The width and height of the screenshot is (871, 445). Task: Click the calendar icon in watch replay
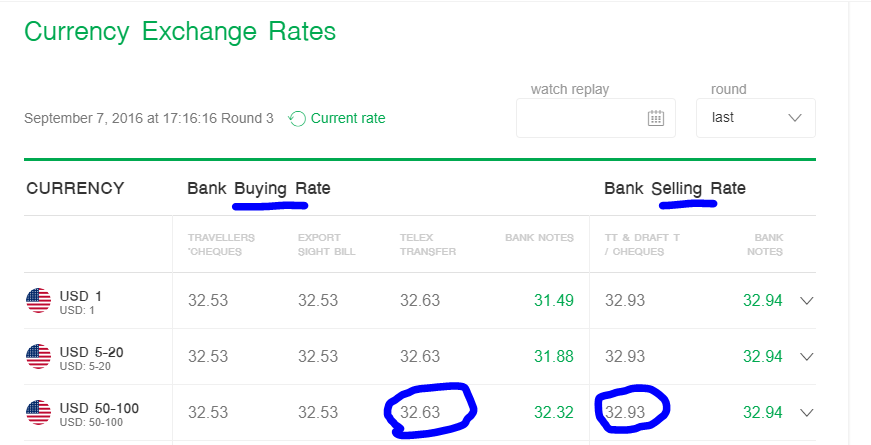656,118
